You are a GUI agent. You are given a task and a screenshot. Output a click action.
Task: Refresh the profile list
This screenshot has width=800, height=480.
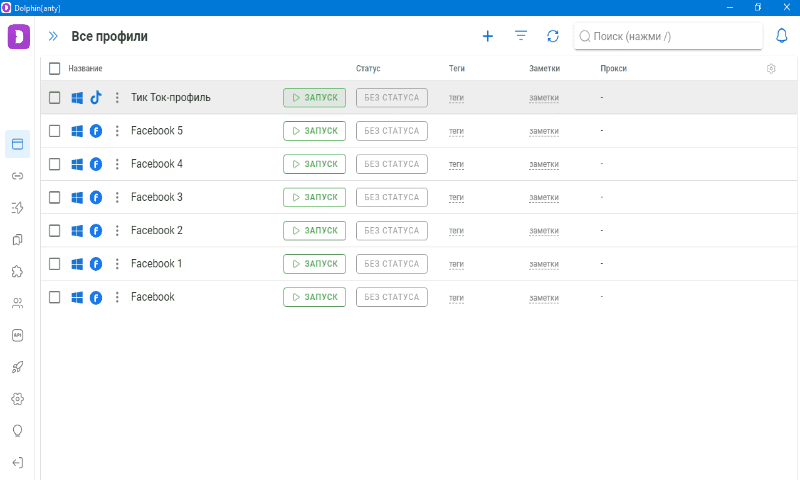tap(553, 36)
